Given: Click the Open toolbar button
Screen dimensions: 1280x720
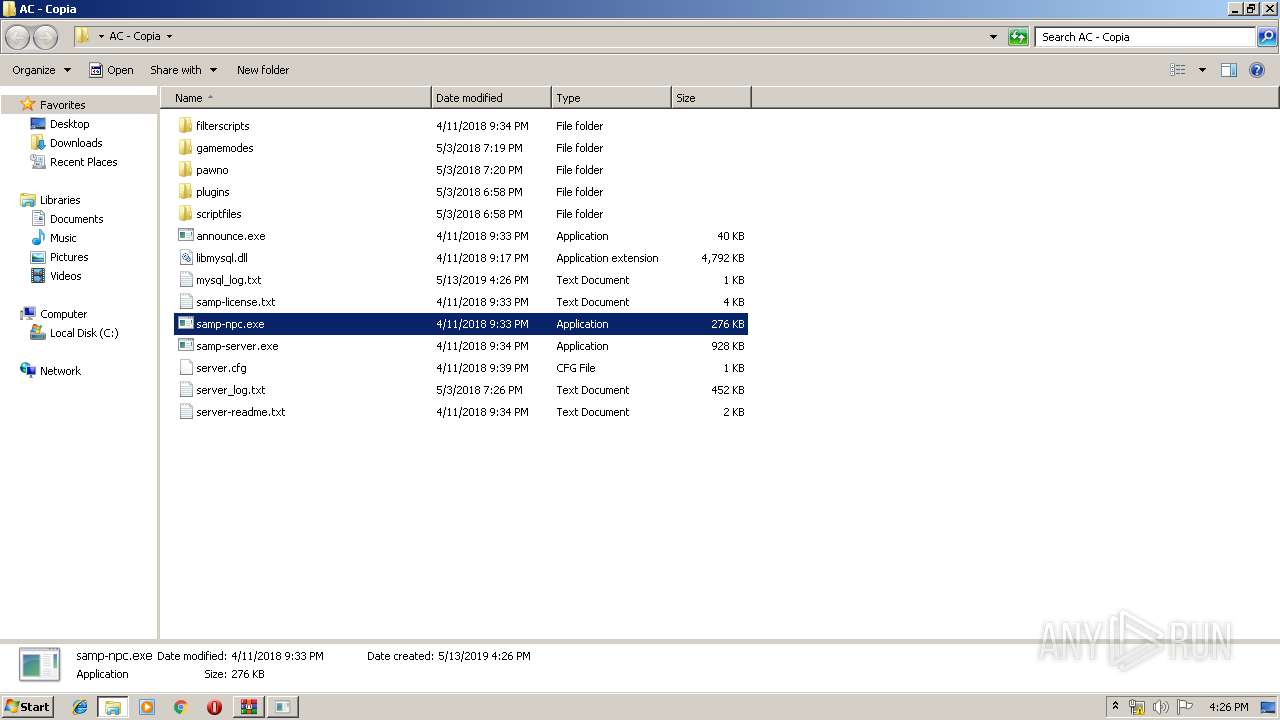Looking at the screenshot, I should coord(111,70).
